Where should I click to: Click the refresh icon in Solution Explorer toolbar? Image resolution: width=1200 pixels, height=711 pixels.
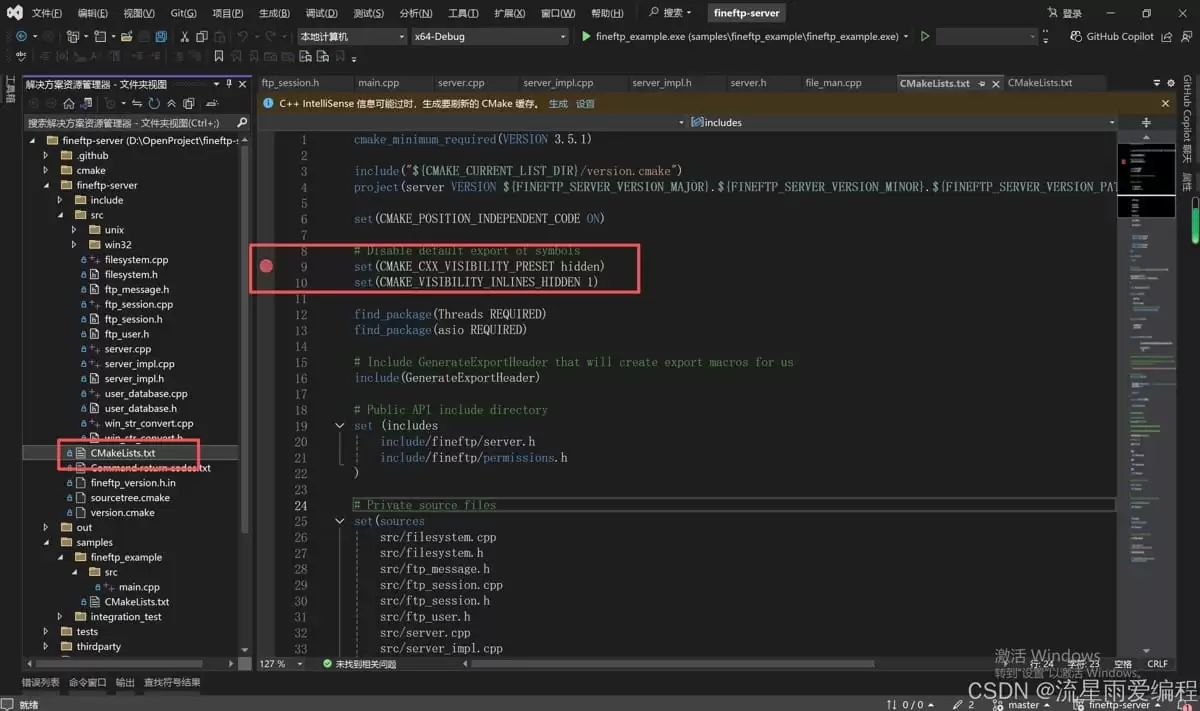(154, 103)
